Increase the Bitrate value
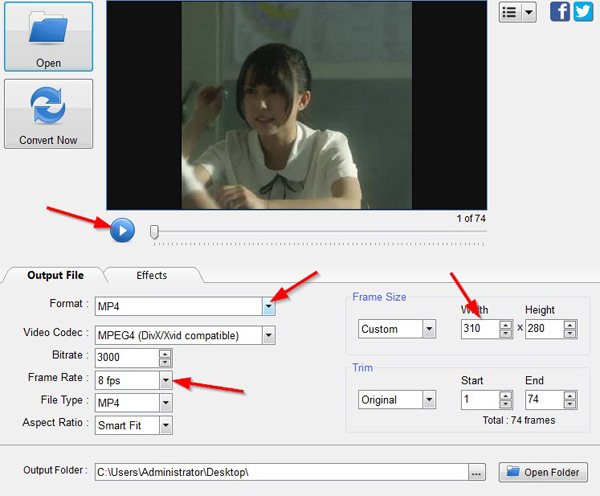This screenshot has height=496, width=600. tap(165, 354)
